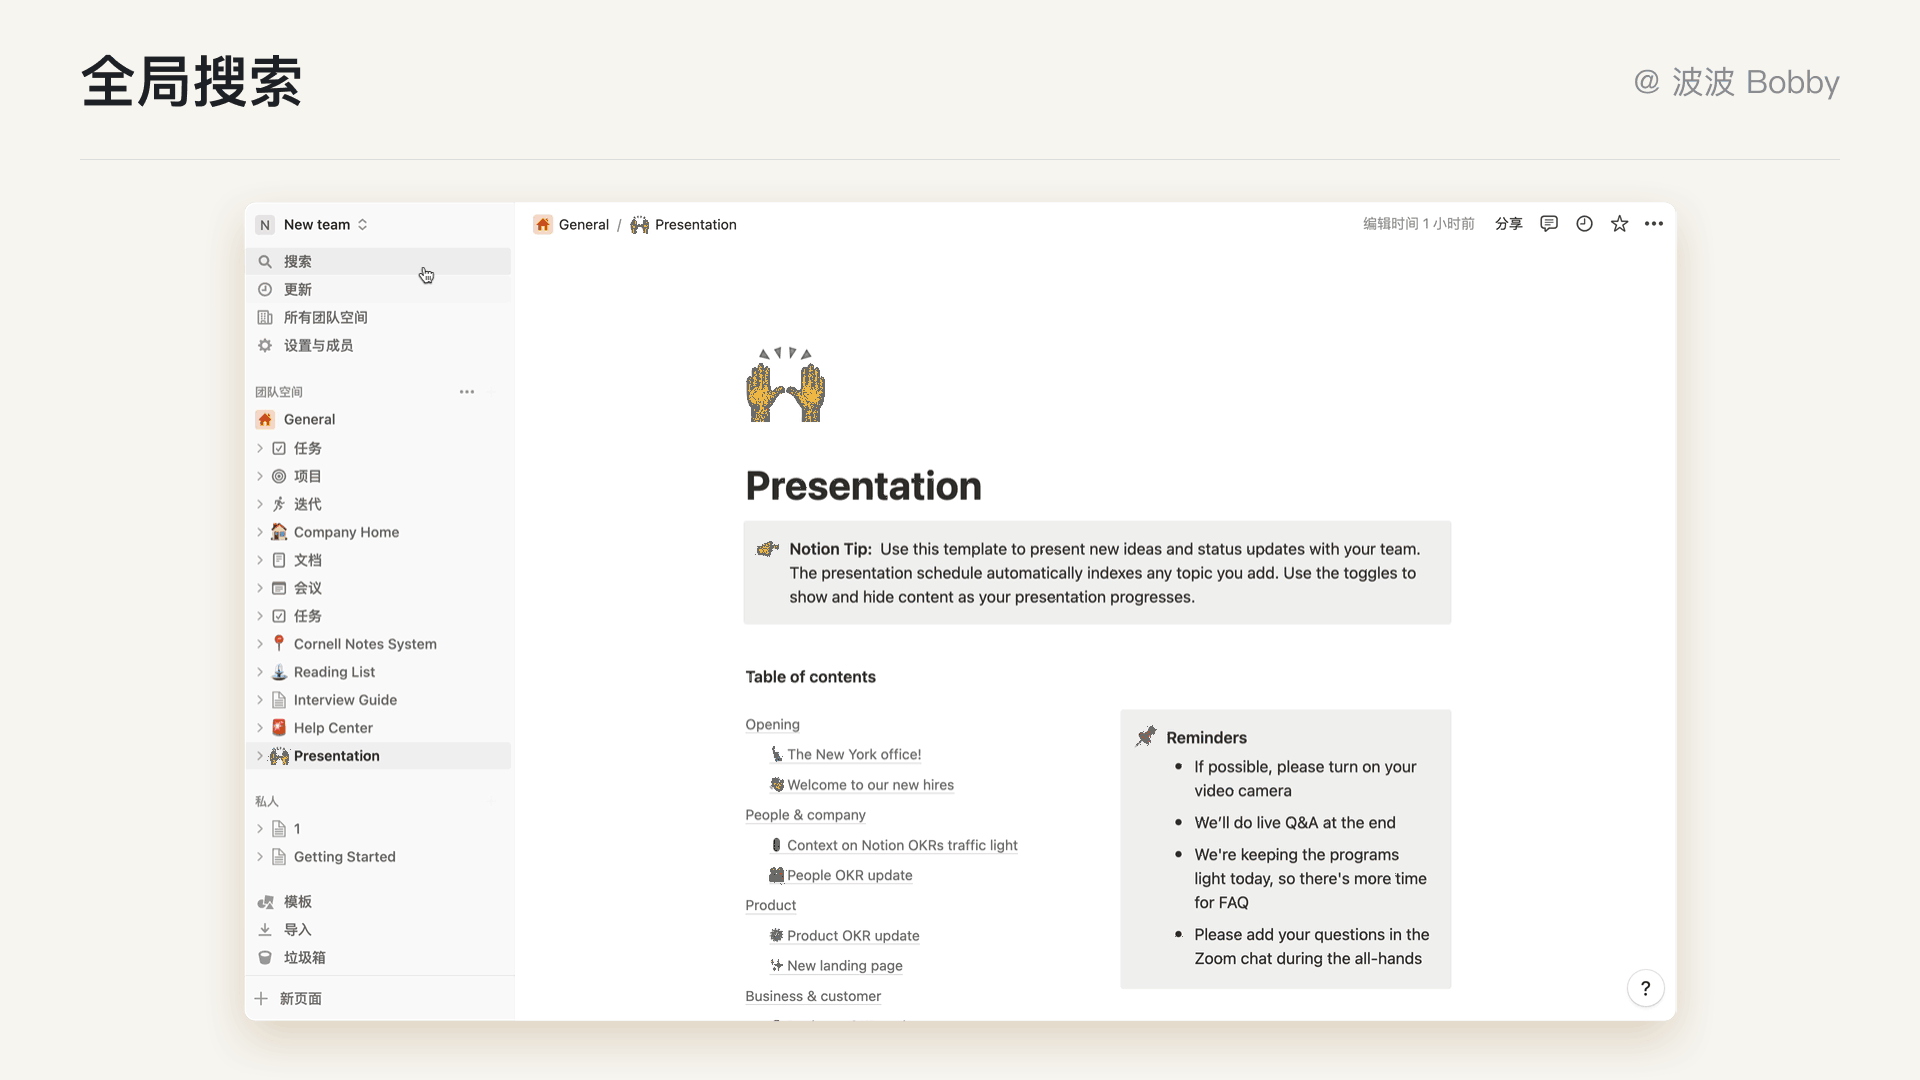
Task: Star the Presentation page as favorite
Action: tap(1619, 224)
